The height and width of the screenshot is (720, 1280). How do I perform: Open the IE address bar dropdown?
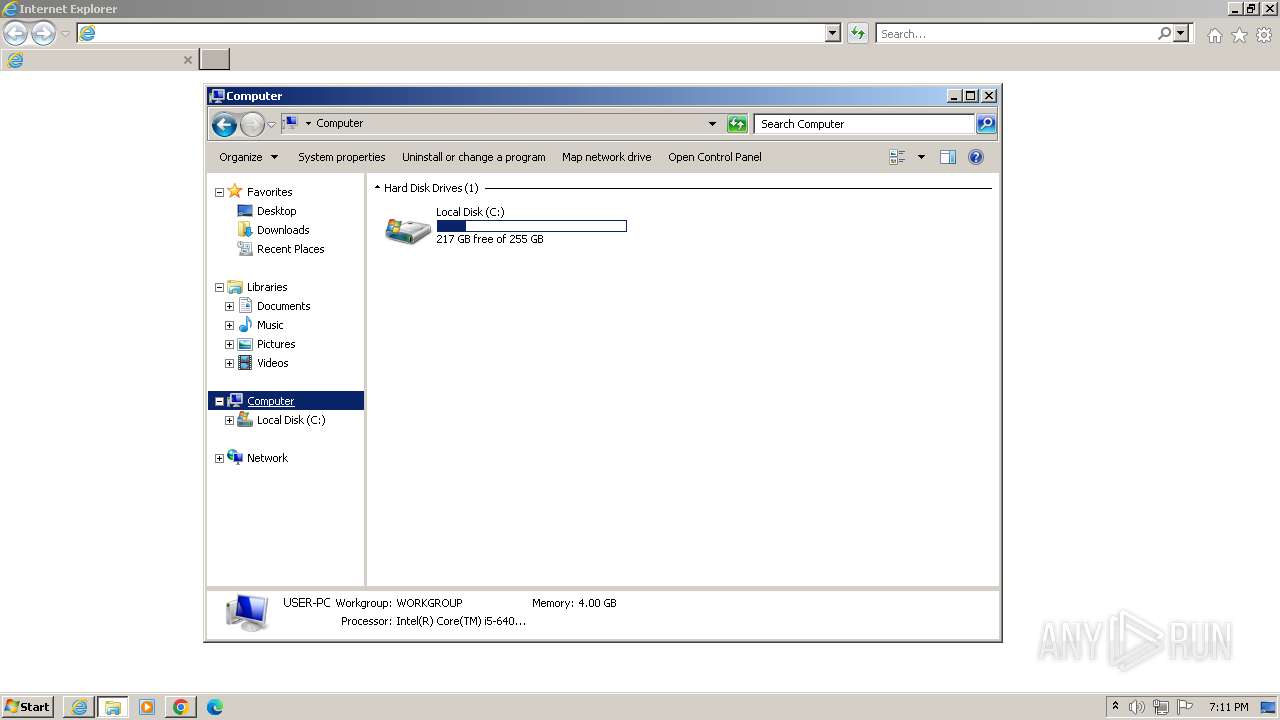(x=833, y=33)
